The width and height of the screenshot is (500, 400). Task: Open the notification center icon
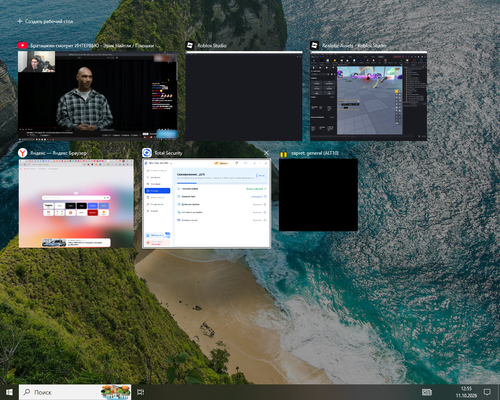point(487,392)
